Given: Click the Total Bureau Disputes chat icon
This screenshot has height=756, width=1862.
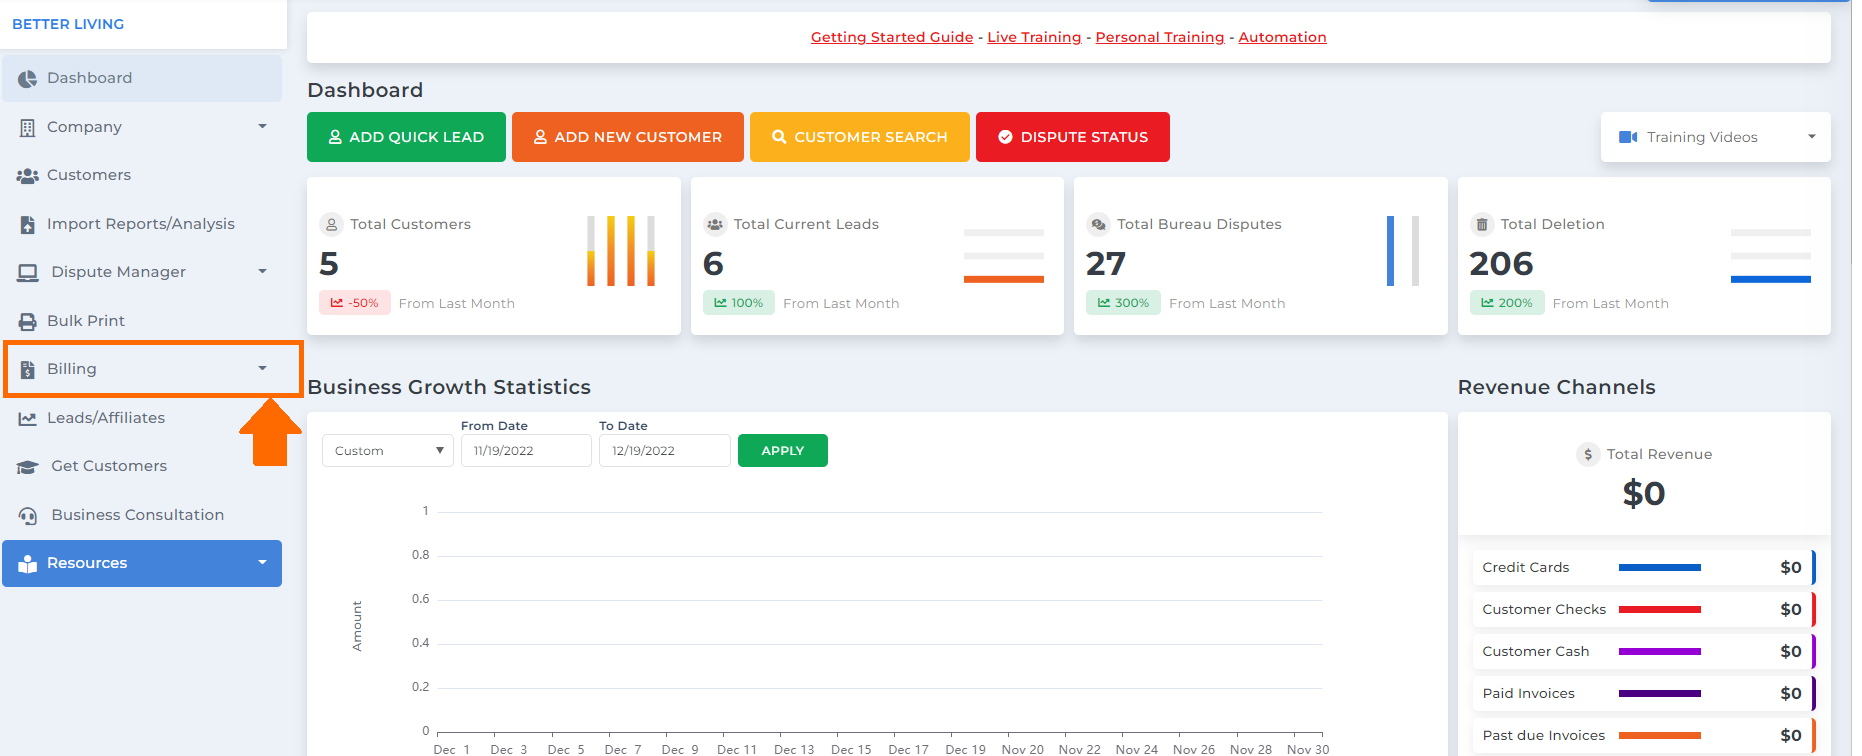Looking at the screenshot, I should click(x=1098, y=224).
